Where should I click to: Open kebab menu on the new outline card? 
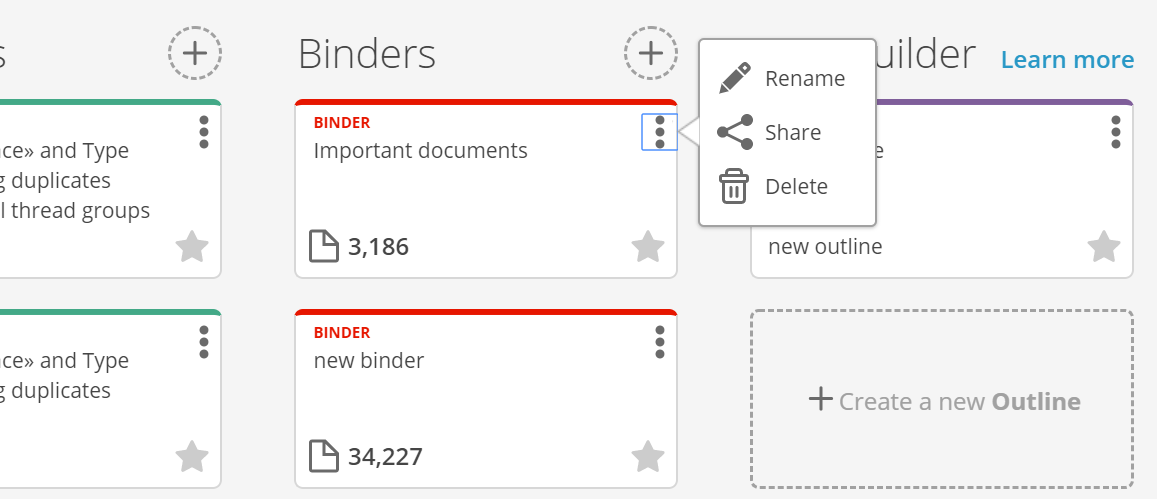[1116, 132]
